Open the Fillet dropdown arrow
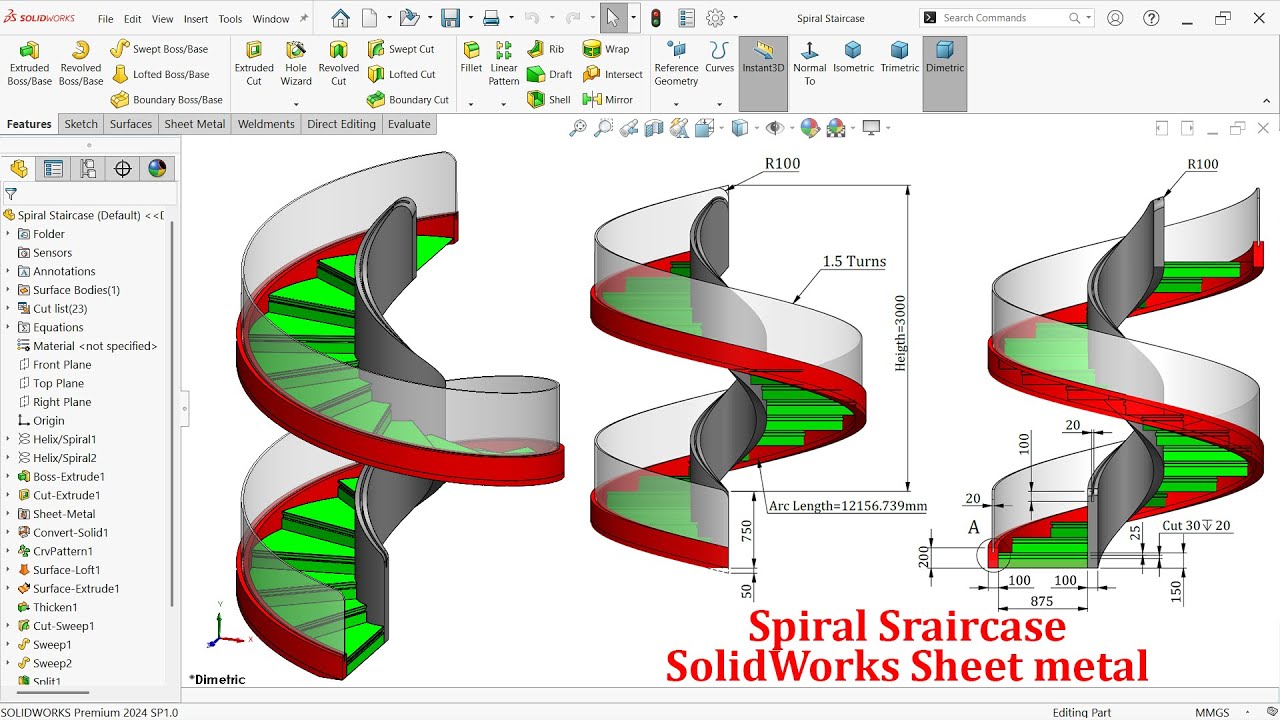 point(471,103)
